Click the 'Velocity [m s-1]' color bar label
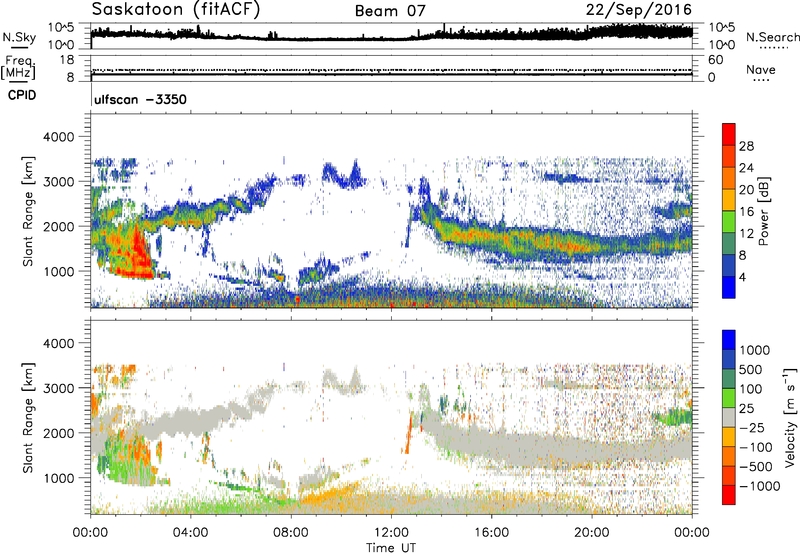This screenshot has width=800, height=554. coord(790,417)
